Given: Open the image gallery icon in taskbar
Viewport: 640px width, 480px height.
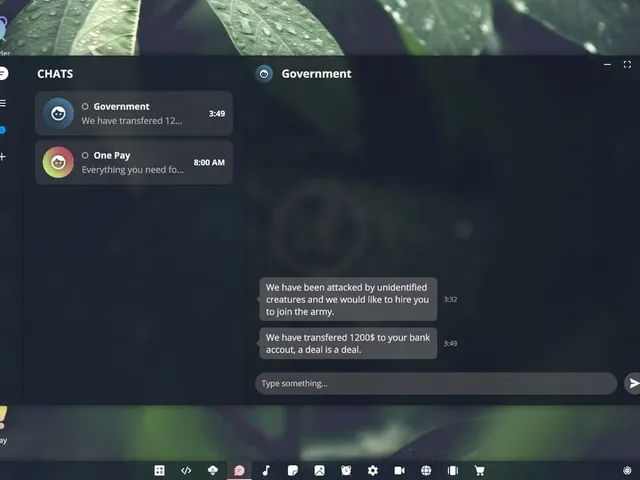Looking at the screenshot, I should (x=319, y=471).
